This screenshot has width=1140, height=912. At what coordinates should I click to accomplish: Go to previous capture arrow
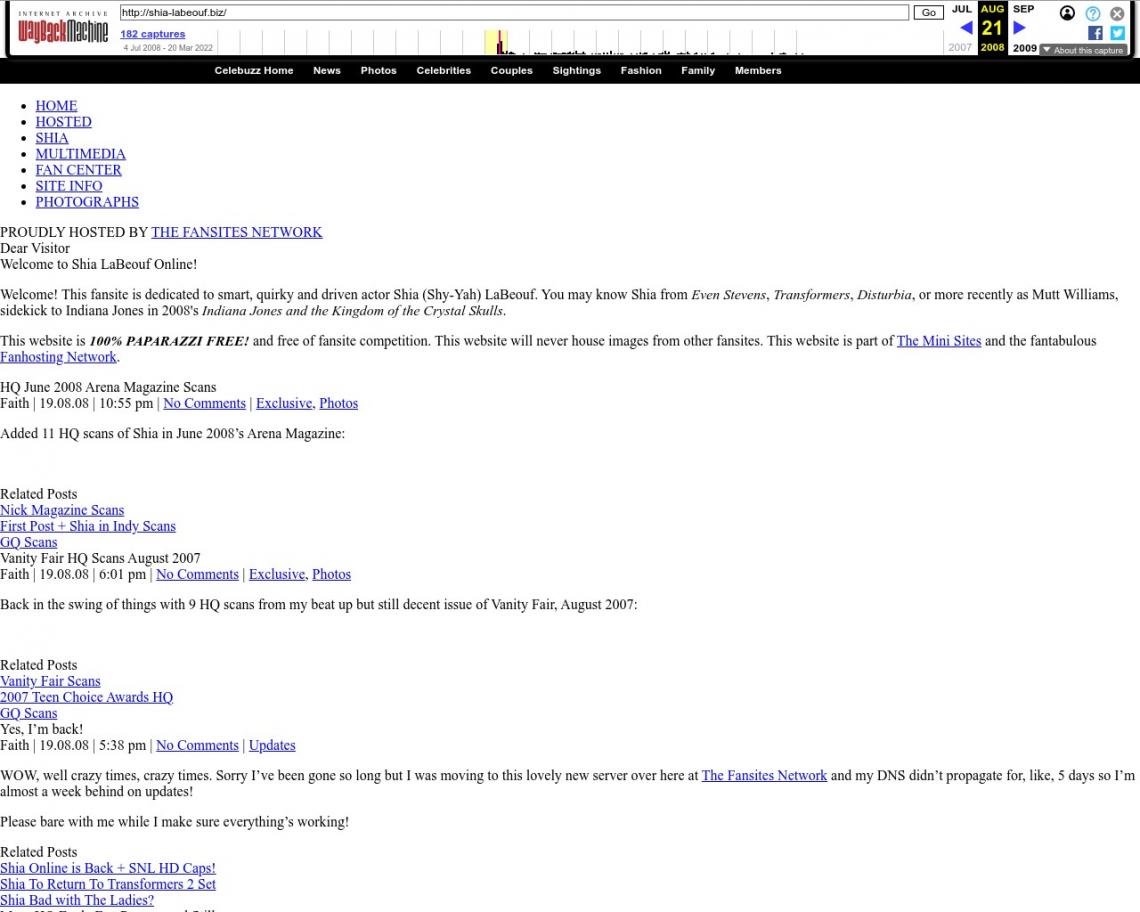[966, 28]
